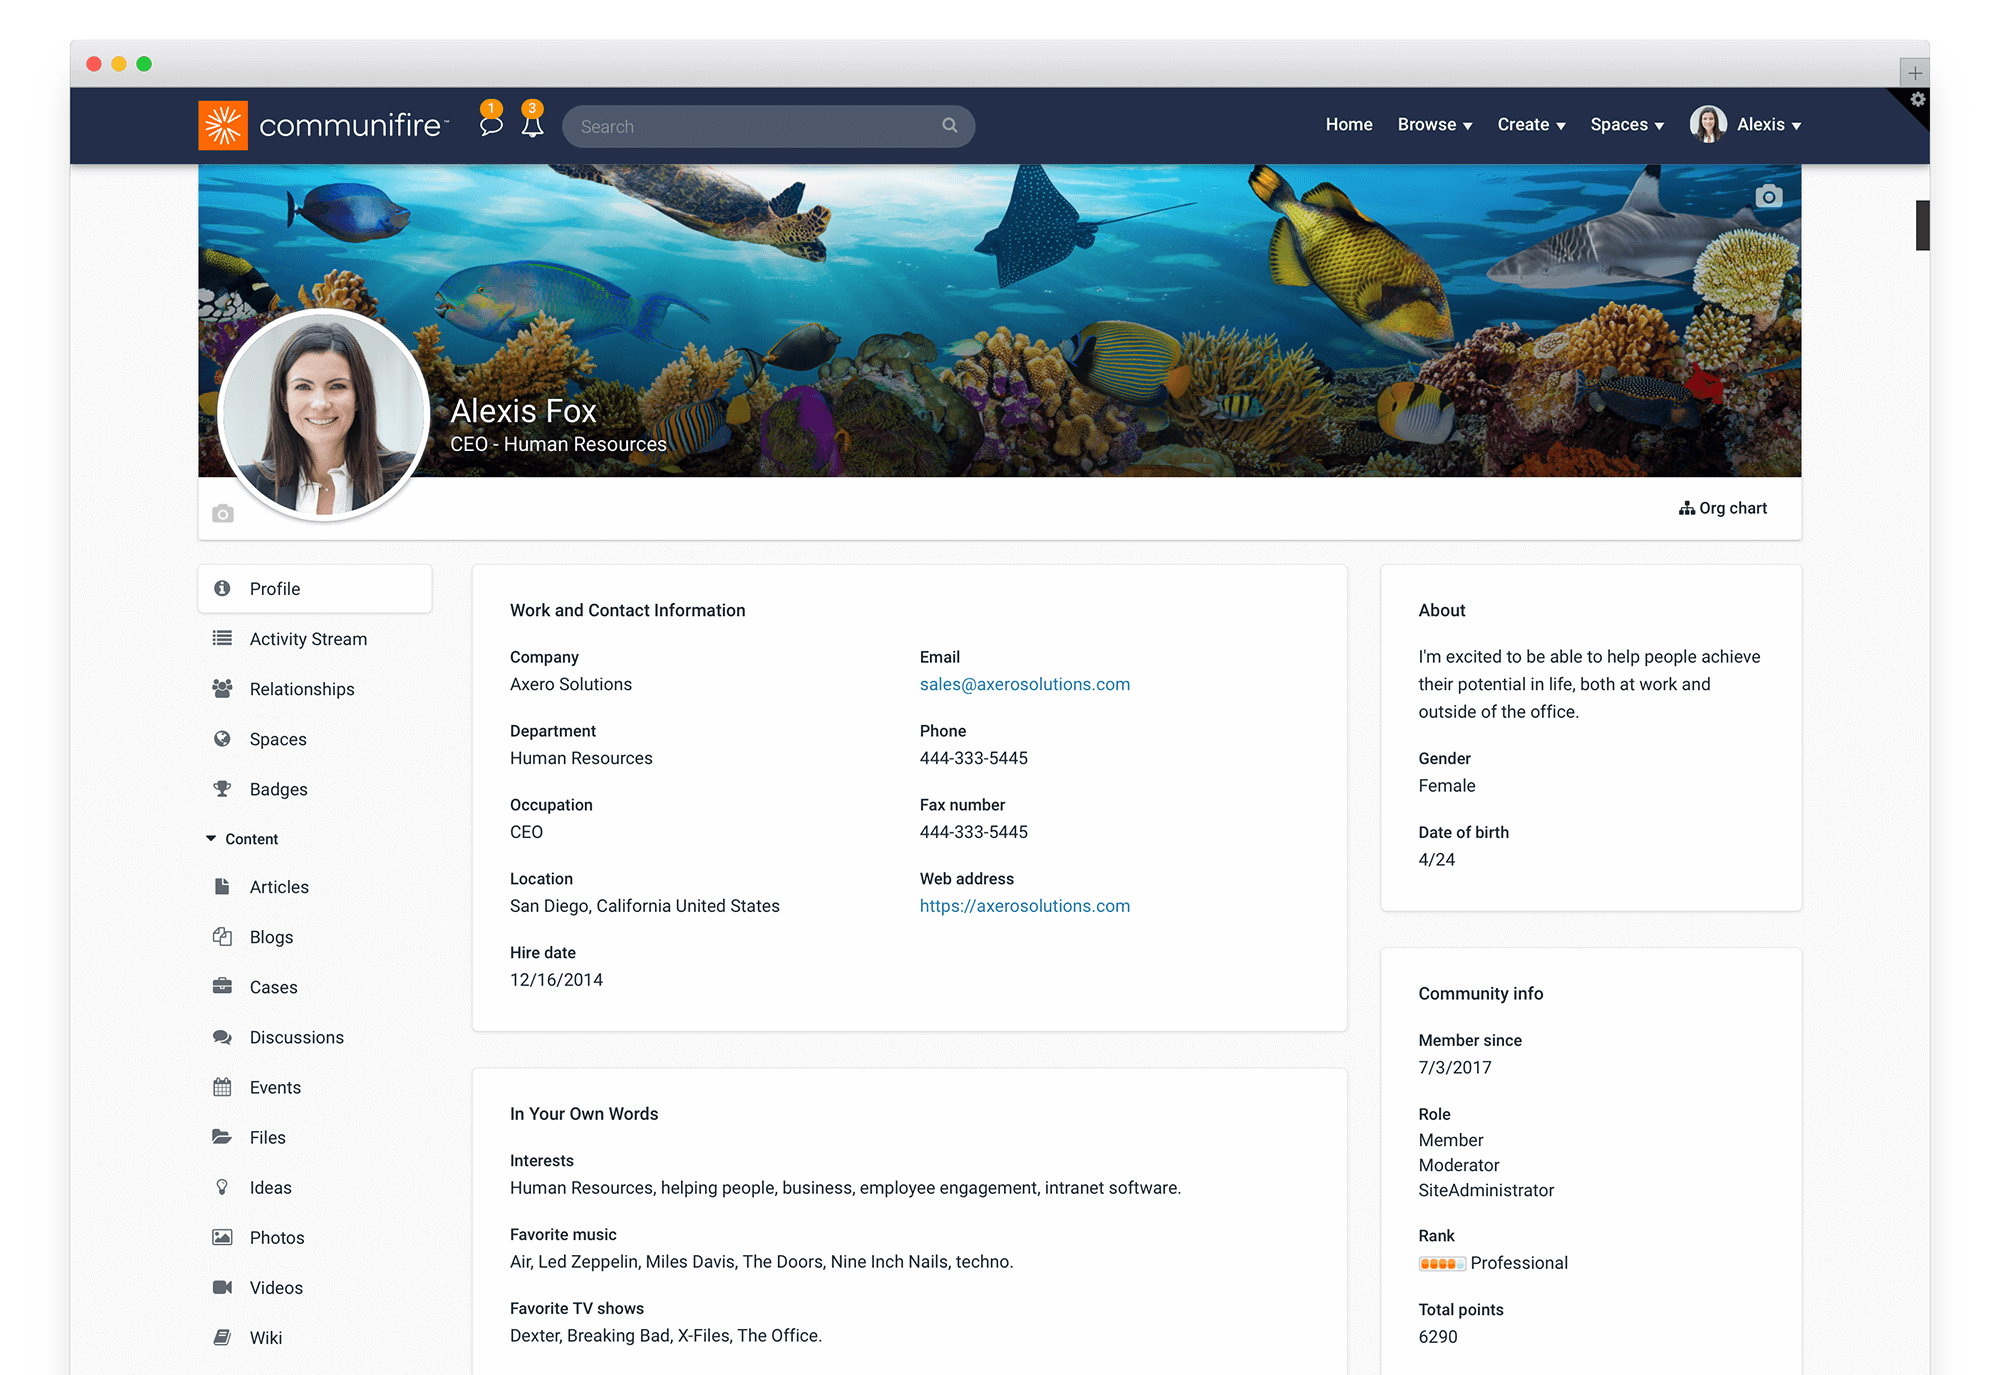Open the Badges section icon

223,789
